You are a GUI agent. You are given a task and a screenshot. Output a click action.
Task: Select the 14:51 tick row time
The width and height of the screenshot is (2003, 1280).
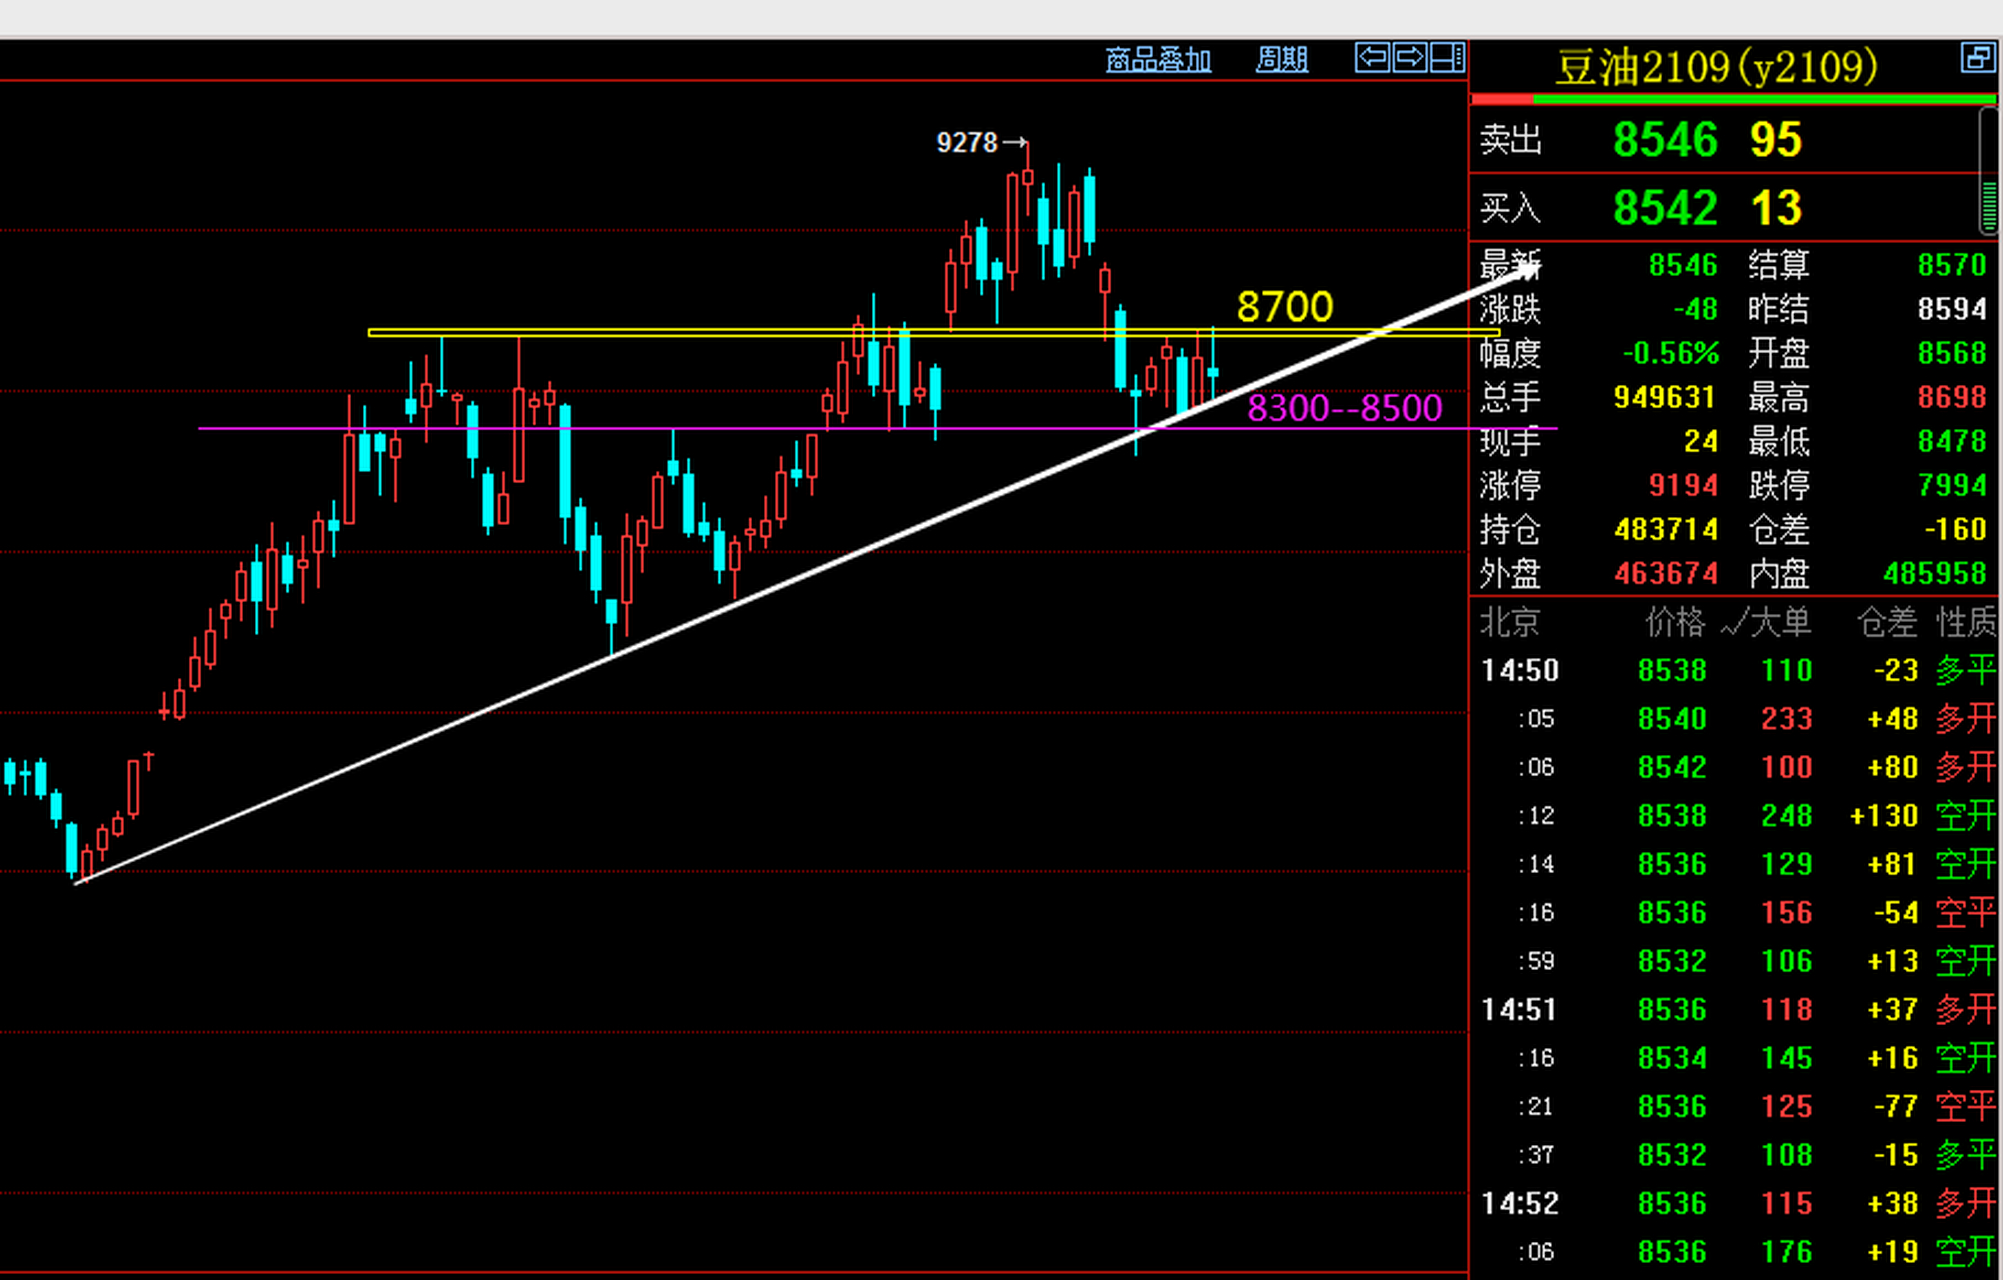pyautogui.click(x=1519, y=1010)
